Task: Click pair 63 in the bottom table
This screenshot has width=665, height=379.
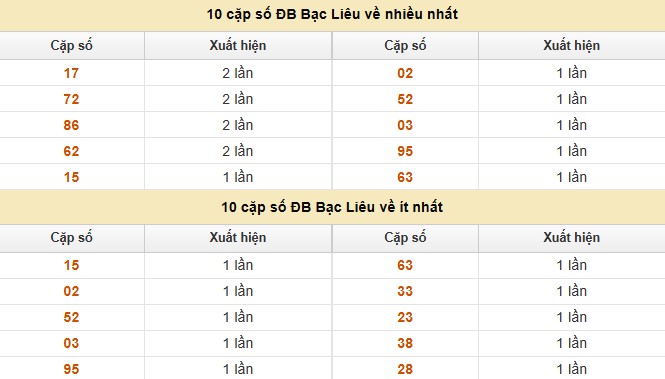Action: (405, 265)
